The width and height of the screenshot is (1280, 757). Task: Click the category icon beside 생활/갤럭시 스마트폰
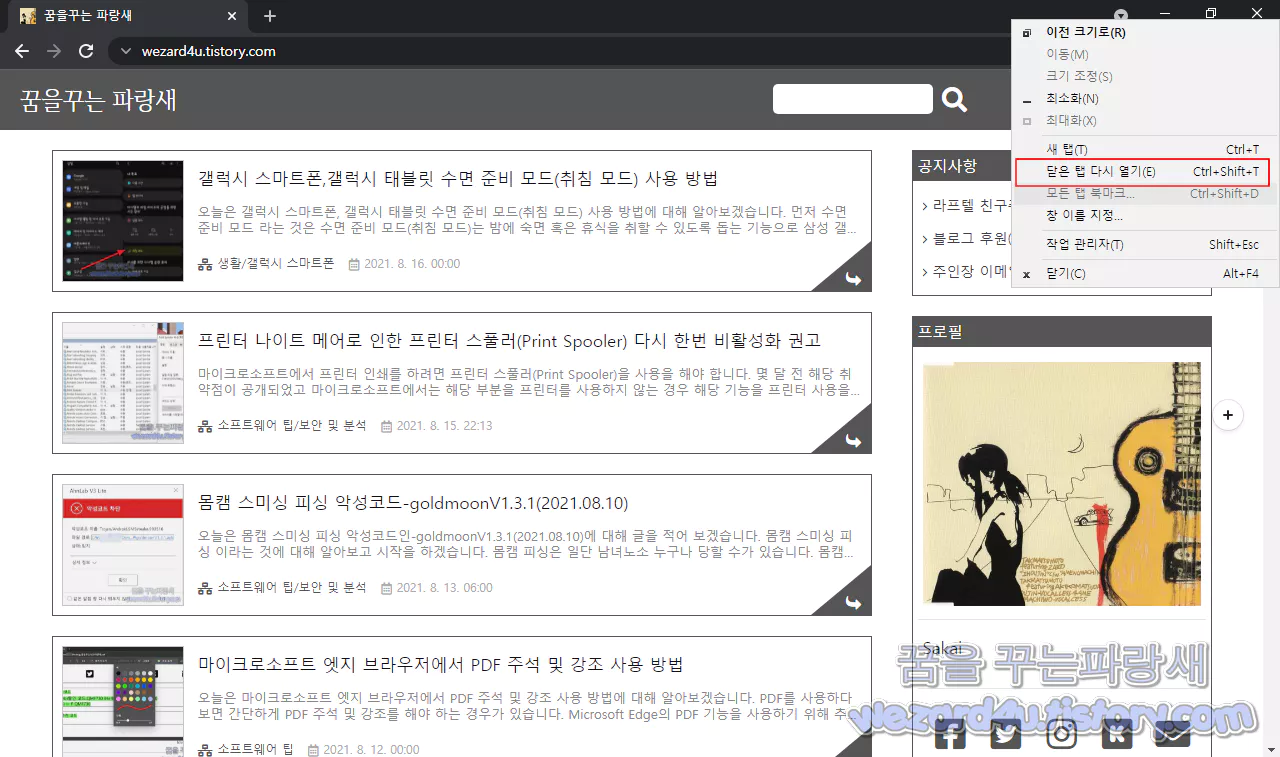point(205,264)
